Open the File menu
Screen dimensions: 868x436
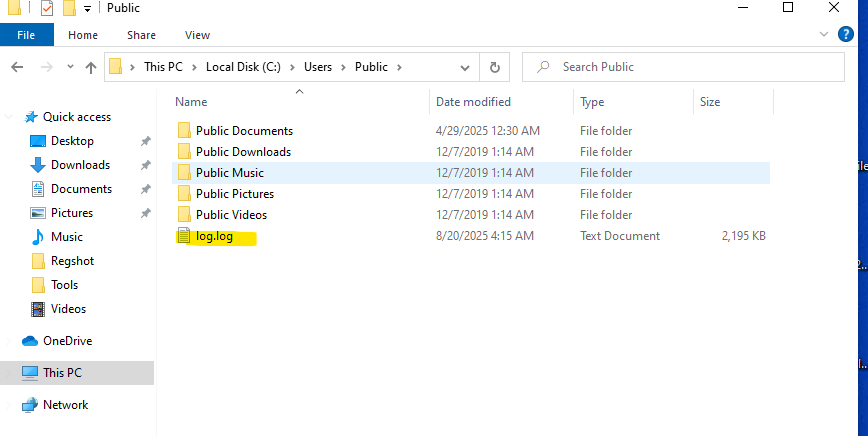click(26, 35)
